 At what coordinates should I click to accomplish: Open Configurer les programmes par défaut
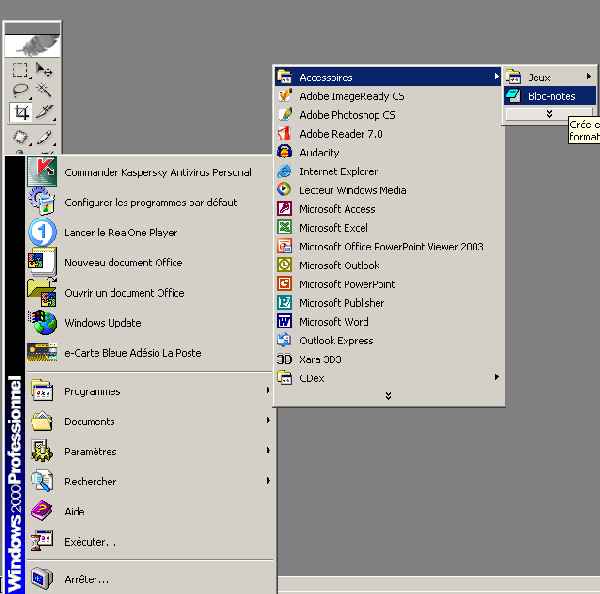tap(150, 202)
